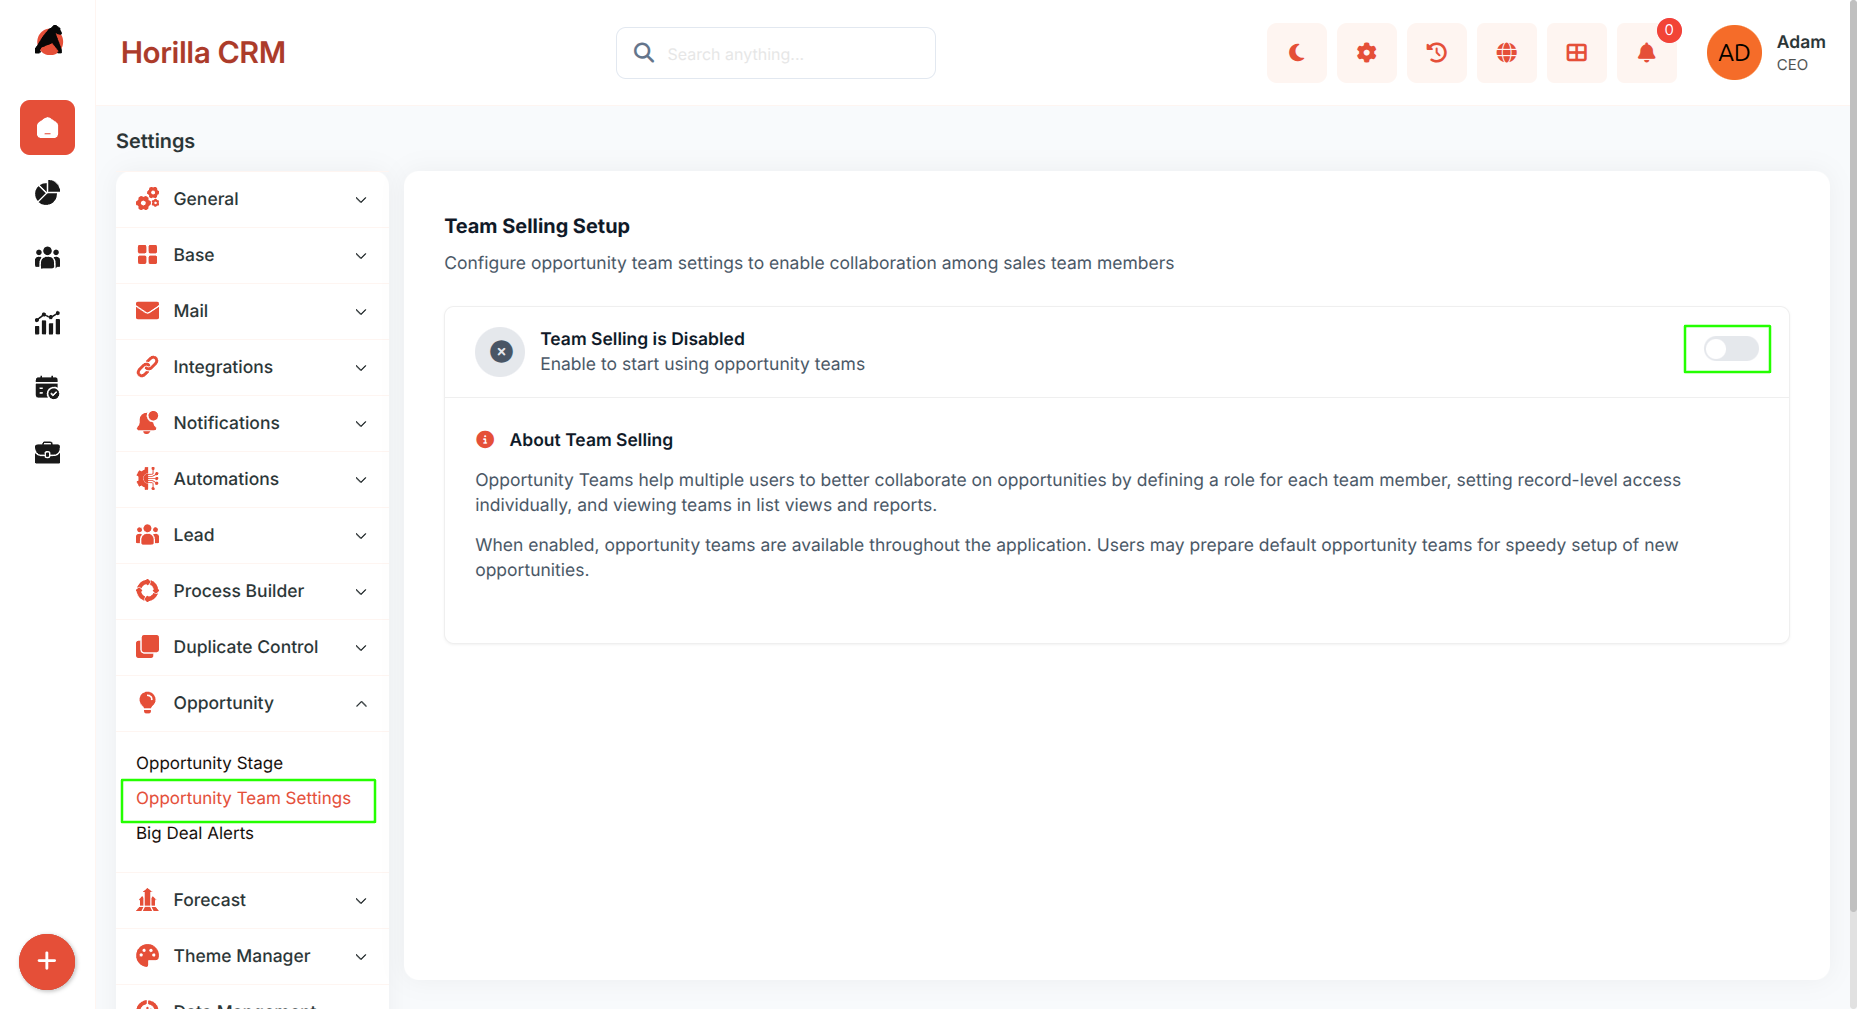
Task: Click the info icon beside About Team Selling
Action: (x=485, y=440)
